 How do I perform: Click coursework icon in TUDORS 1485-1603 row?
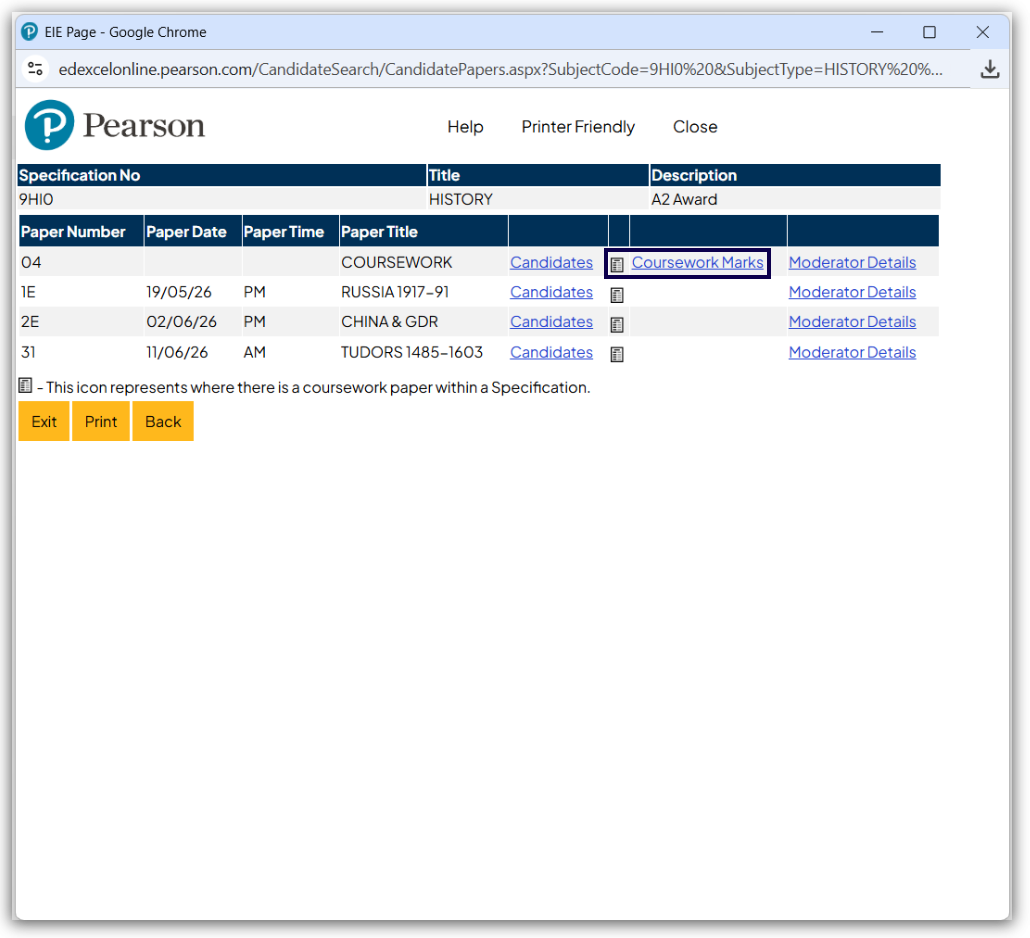pyautogui.click(x=617, y=353)
